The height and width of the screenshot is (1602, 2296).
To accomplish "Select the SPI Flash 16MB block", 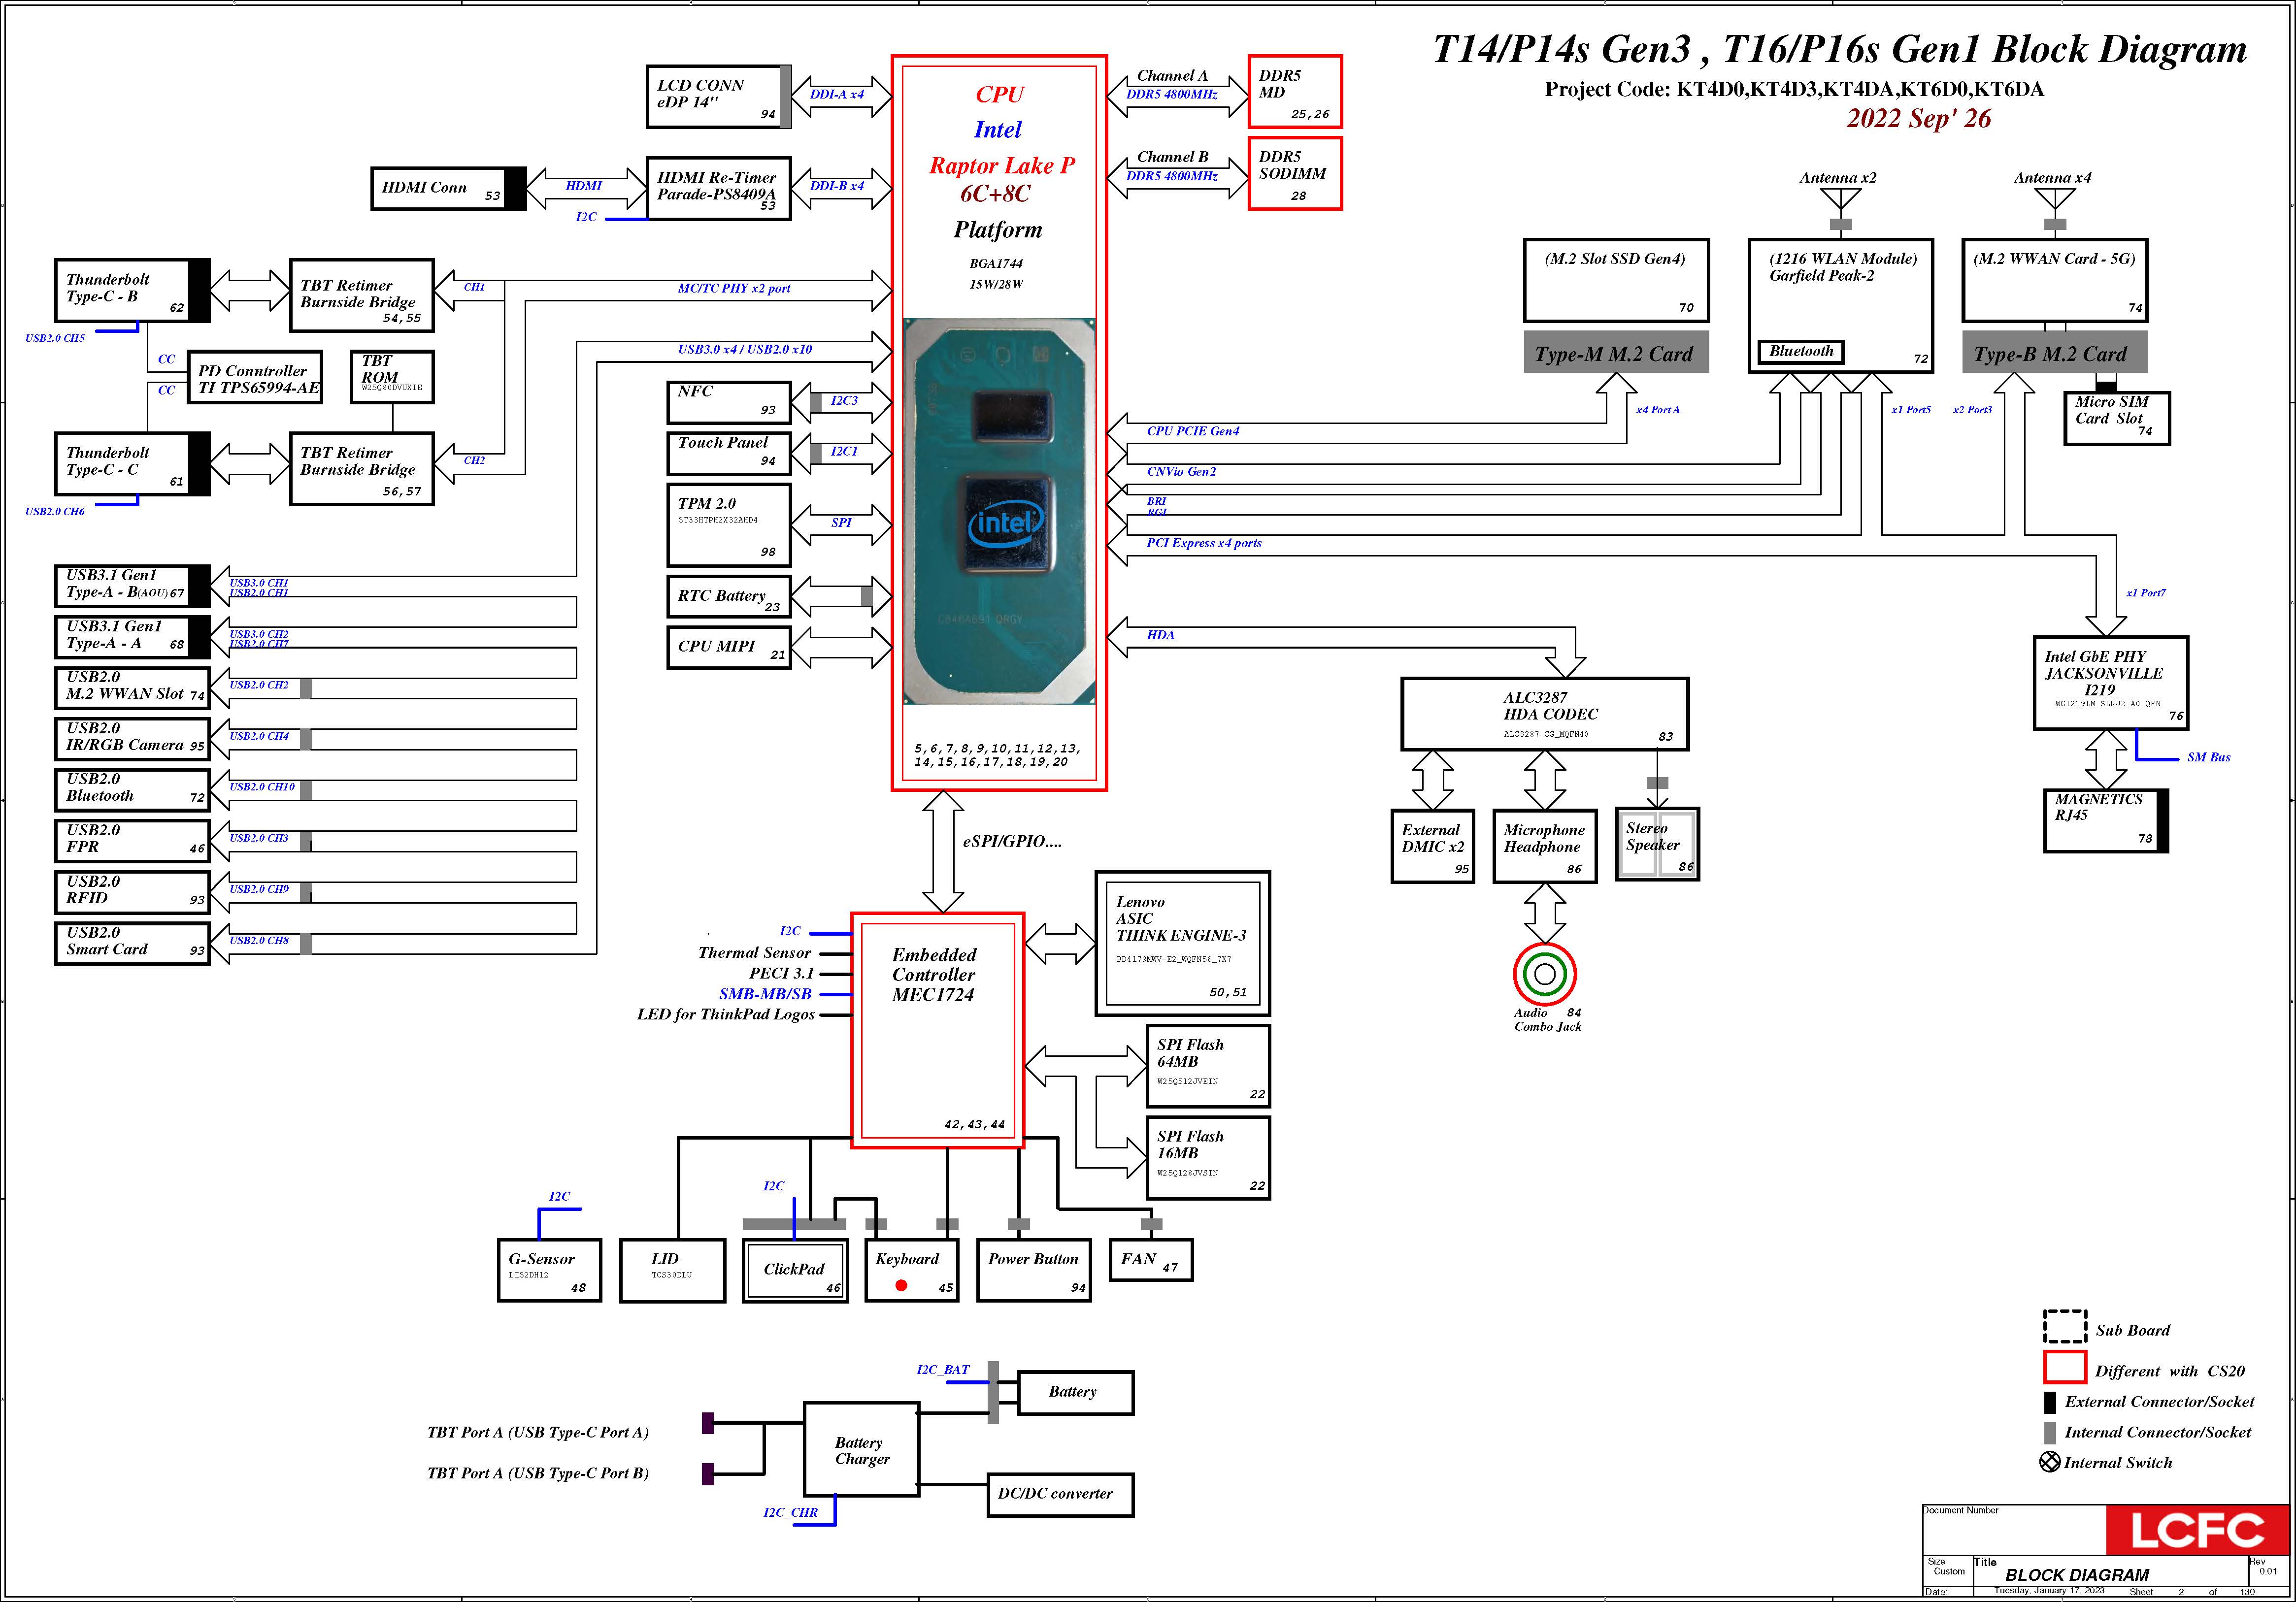I will pyautogui.click(x=1208, y=1158).
